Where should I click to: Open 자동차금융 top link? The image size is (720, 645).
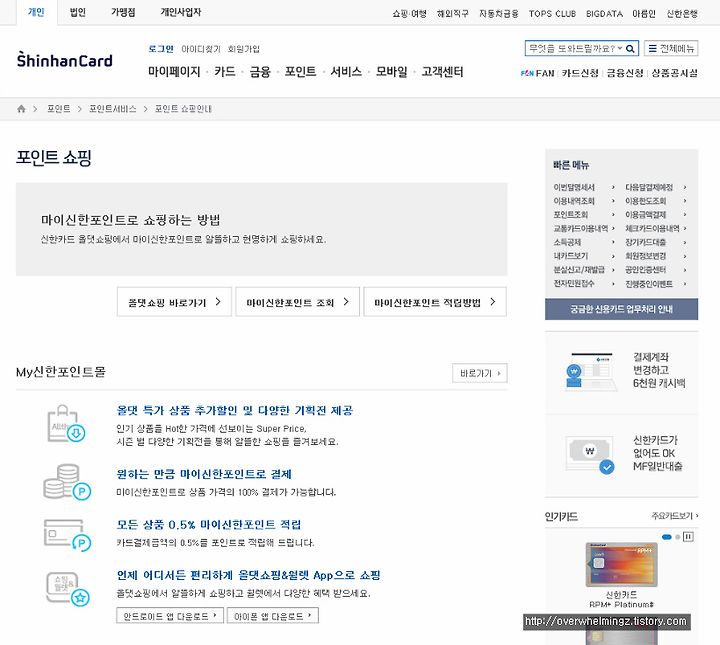[x=498, y=14]
